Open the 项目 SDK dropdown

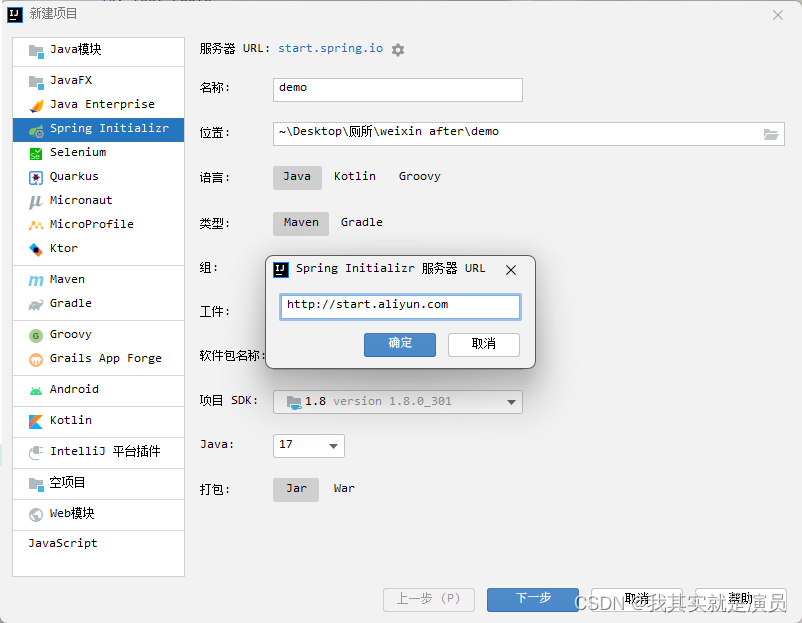pos(397,402)
